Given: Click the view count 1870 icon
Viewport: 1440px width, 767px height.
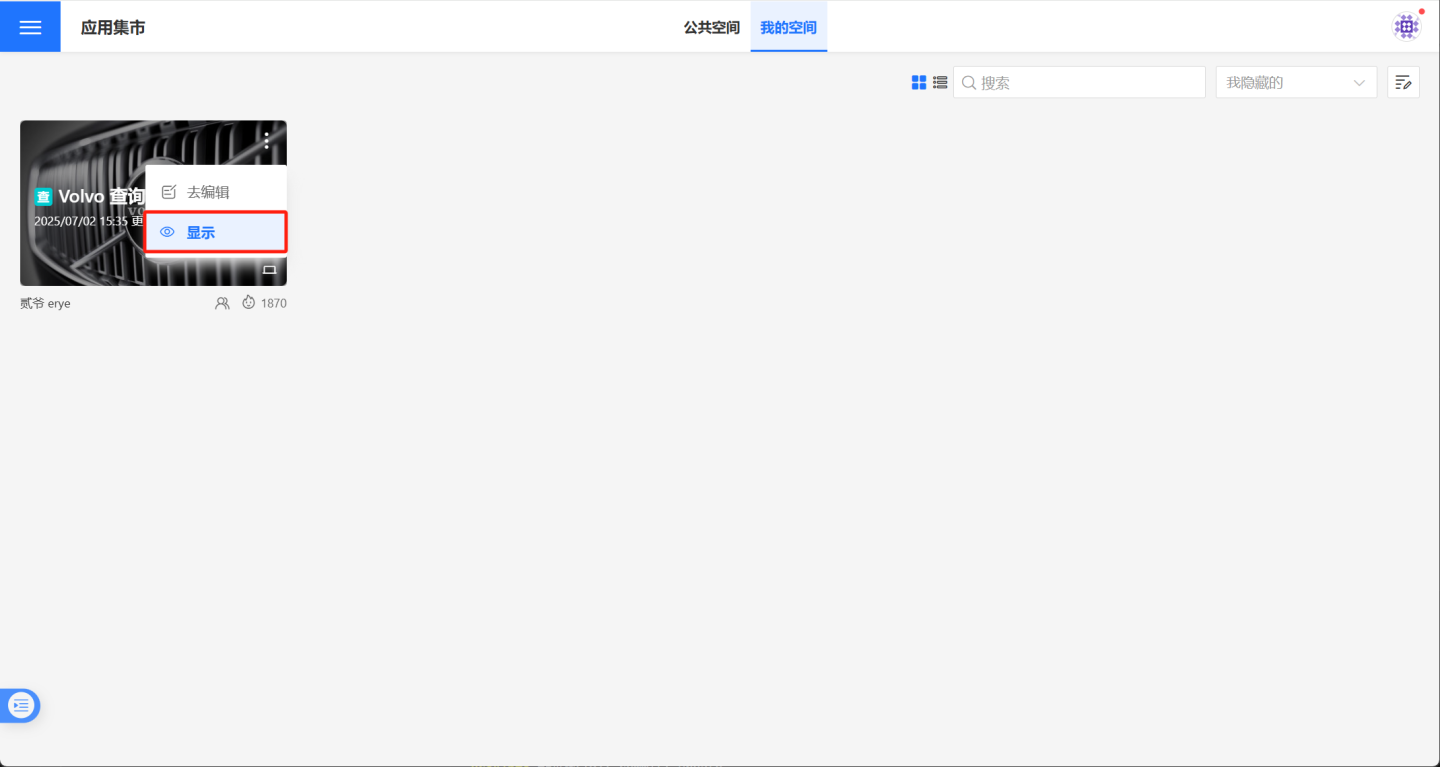Looking at the screenshot, I should [x=249, y=303].
